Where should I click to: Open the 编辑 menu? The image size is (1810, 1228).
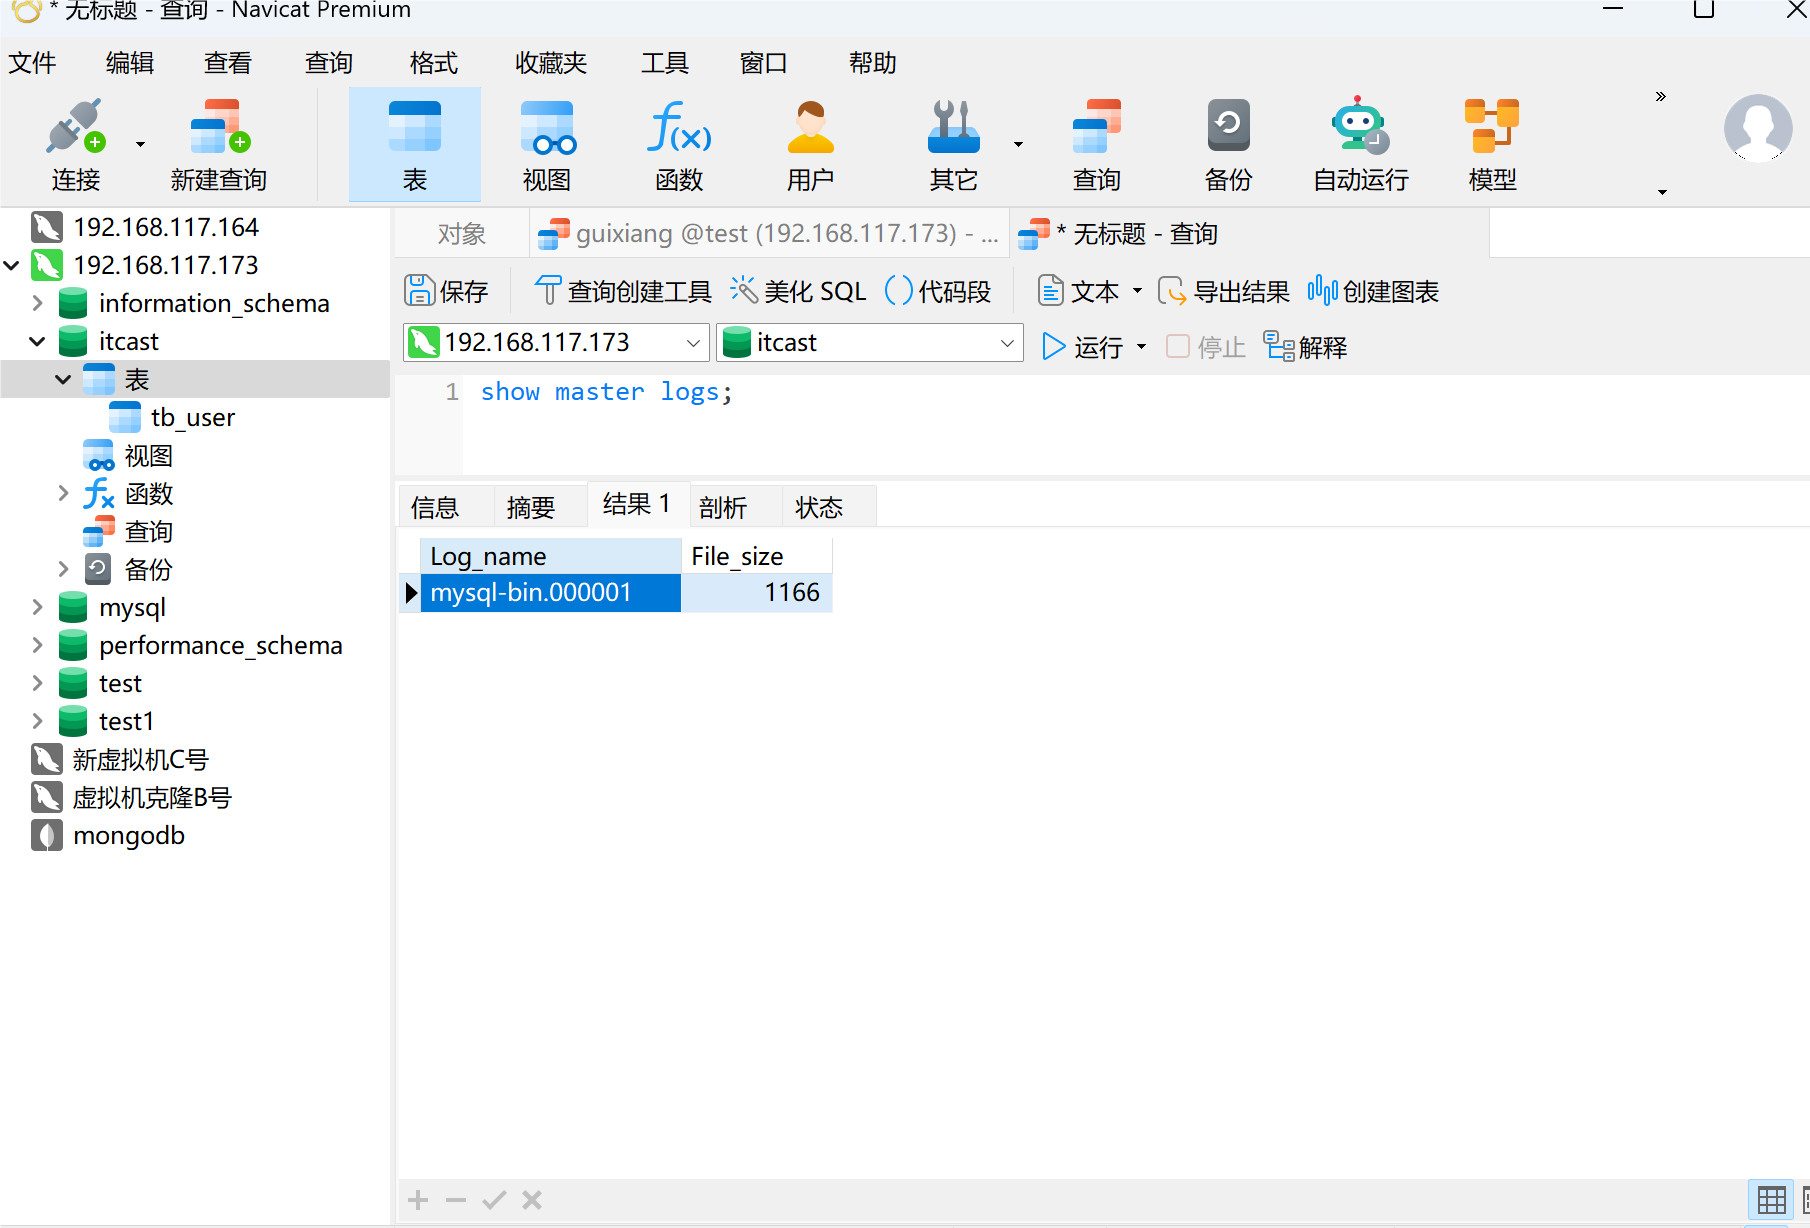pos(130,63)
